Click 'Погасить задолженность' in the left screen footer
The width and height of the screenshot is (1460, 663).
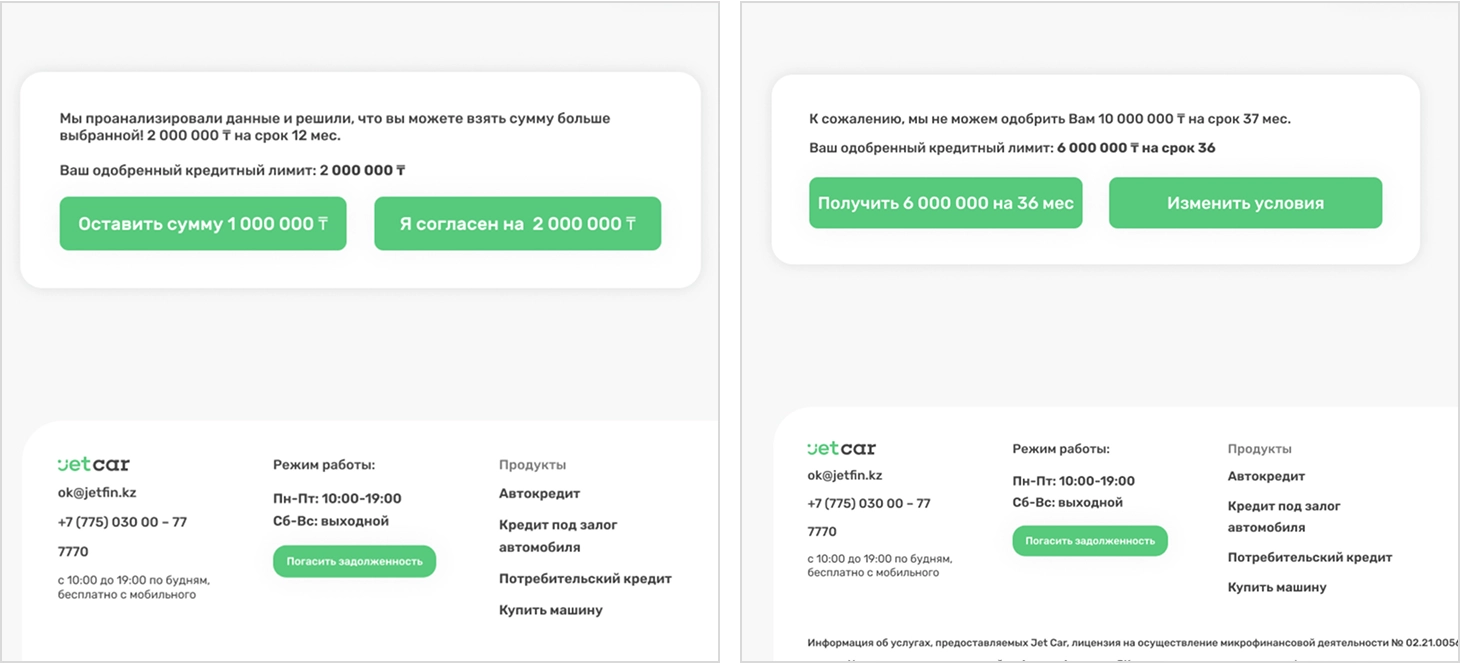[x=354, y=561]
